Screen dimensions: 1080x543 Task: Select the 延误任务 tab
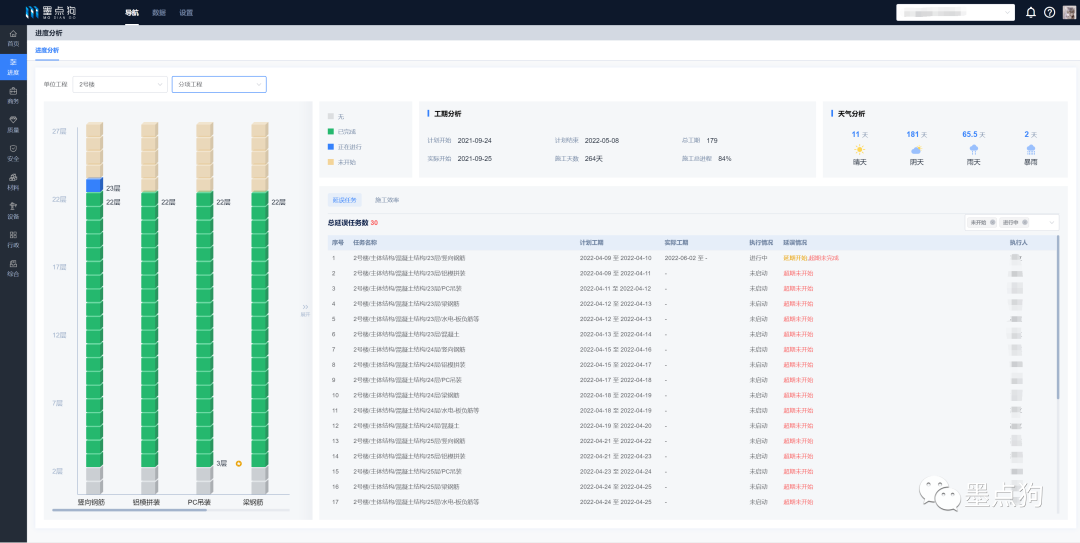344,200
